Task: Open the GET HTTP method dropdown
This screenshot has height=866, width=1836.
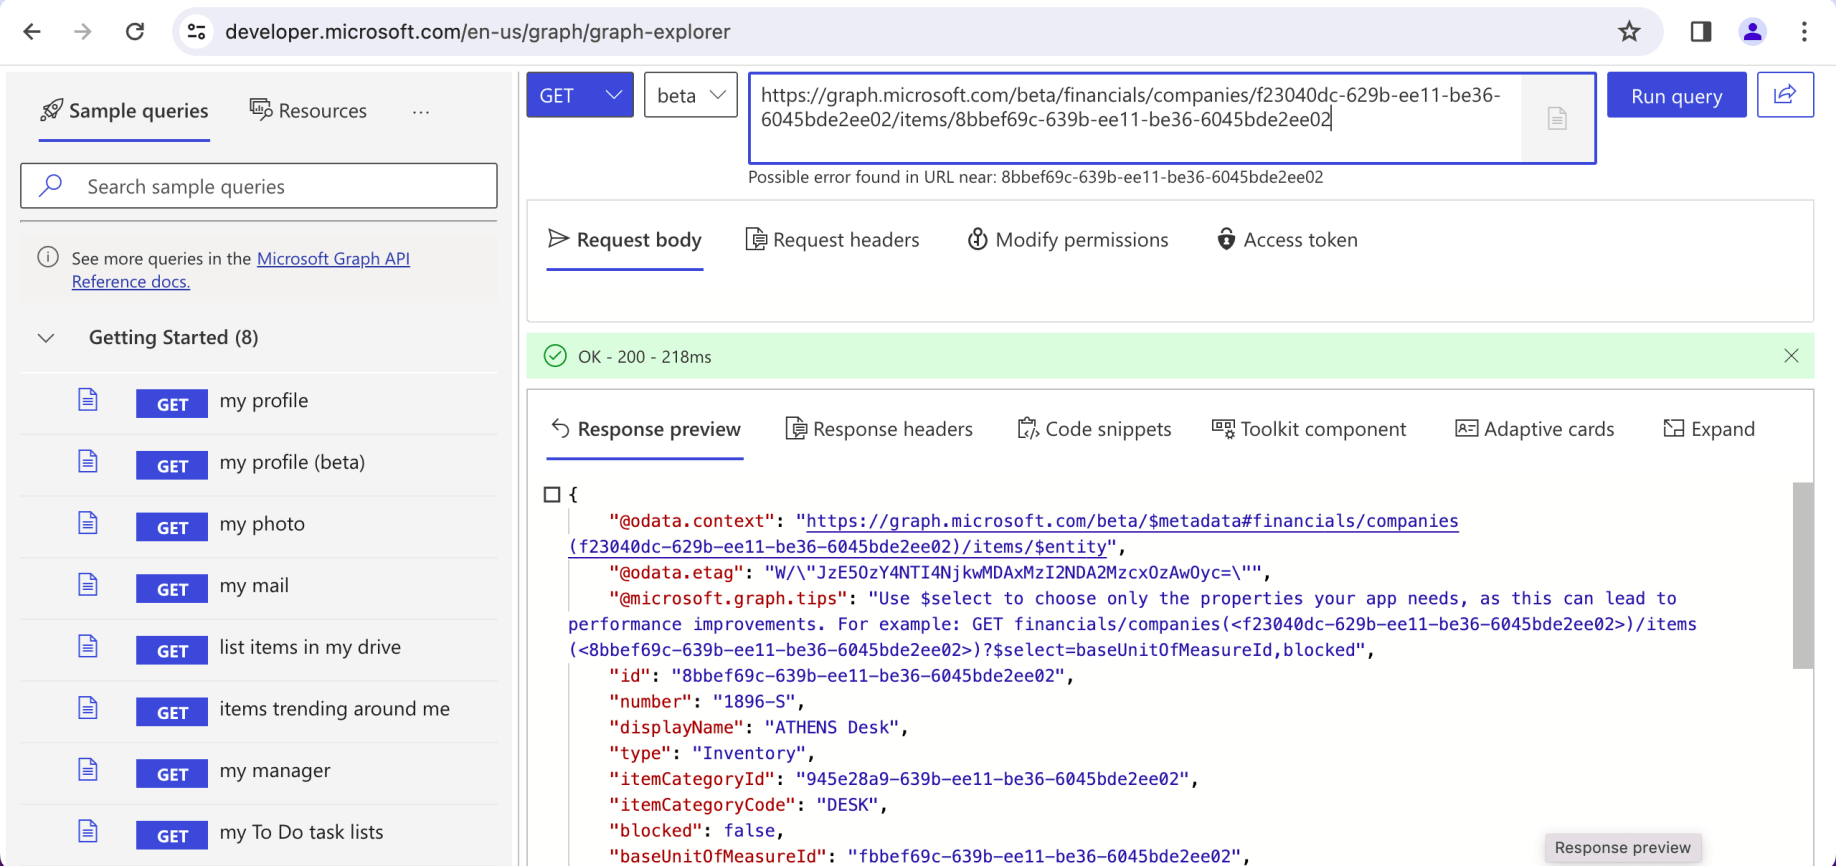Action: (x=580, y=96)
